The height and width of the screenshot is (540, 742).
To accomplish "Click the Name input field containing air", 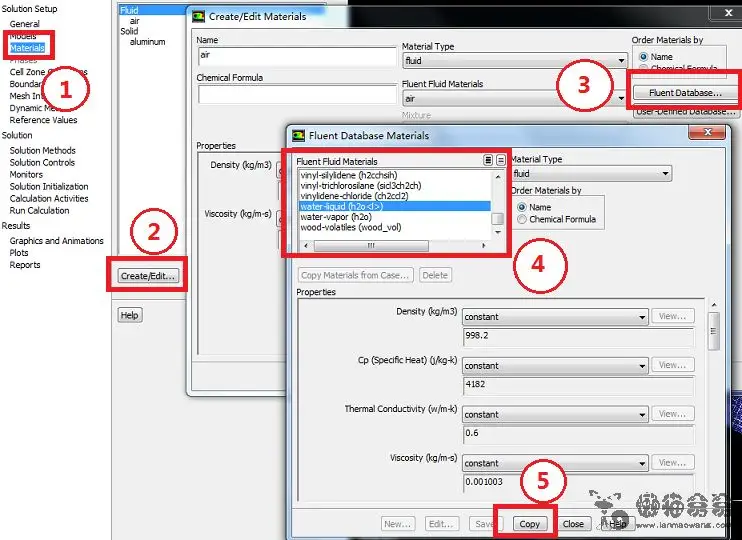I will tap(297, 56).
